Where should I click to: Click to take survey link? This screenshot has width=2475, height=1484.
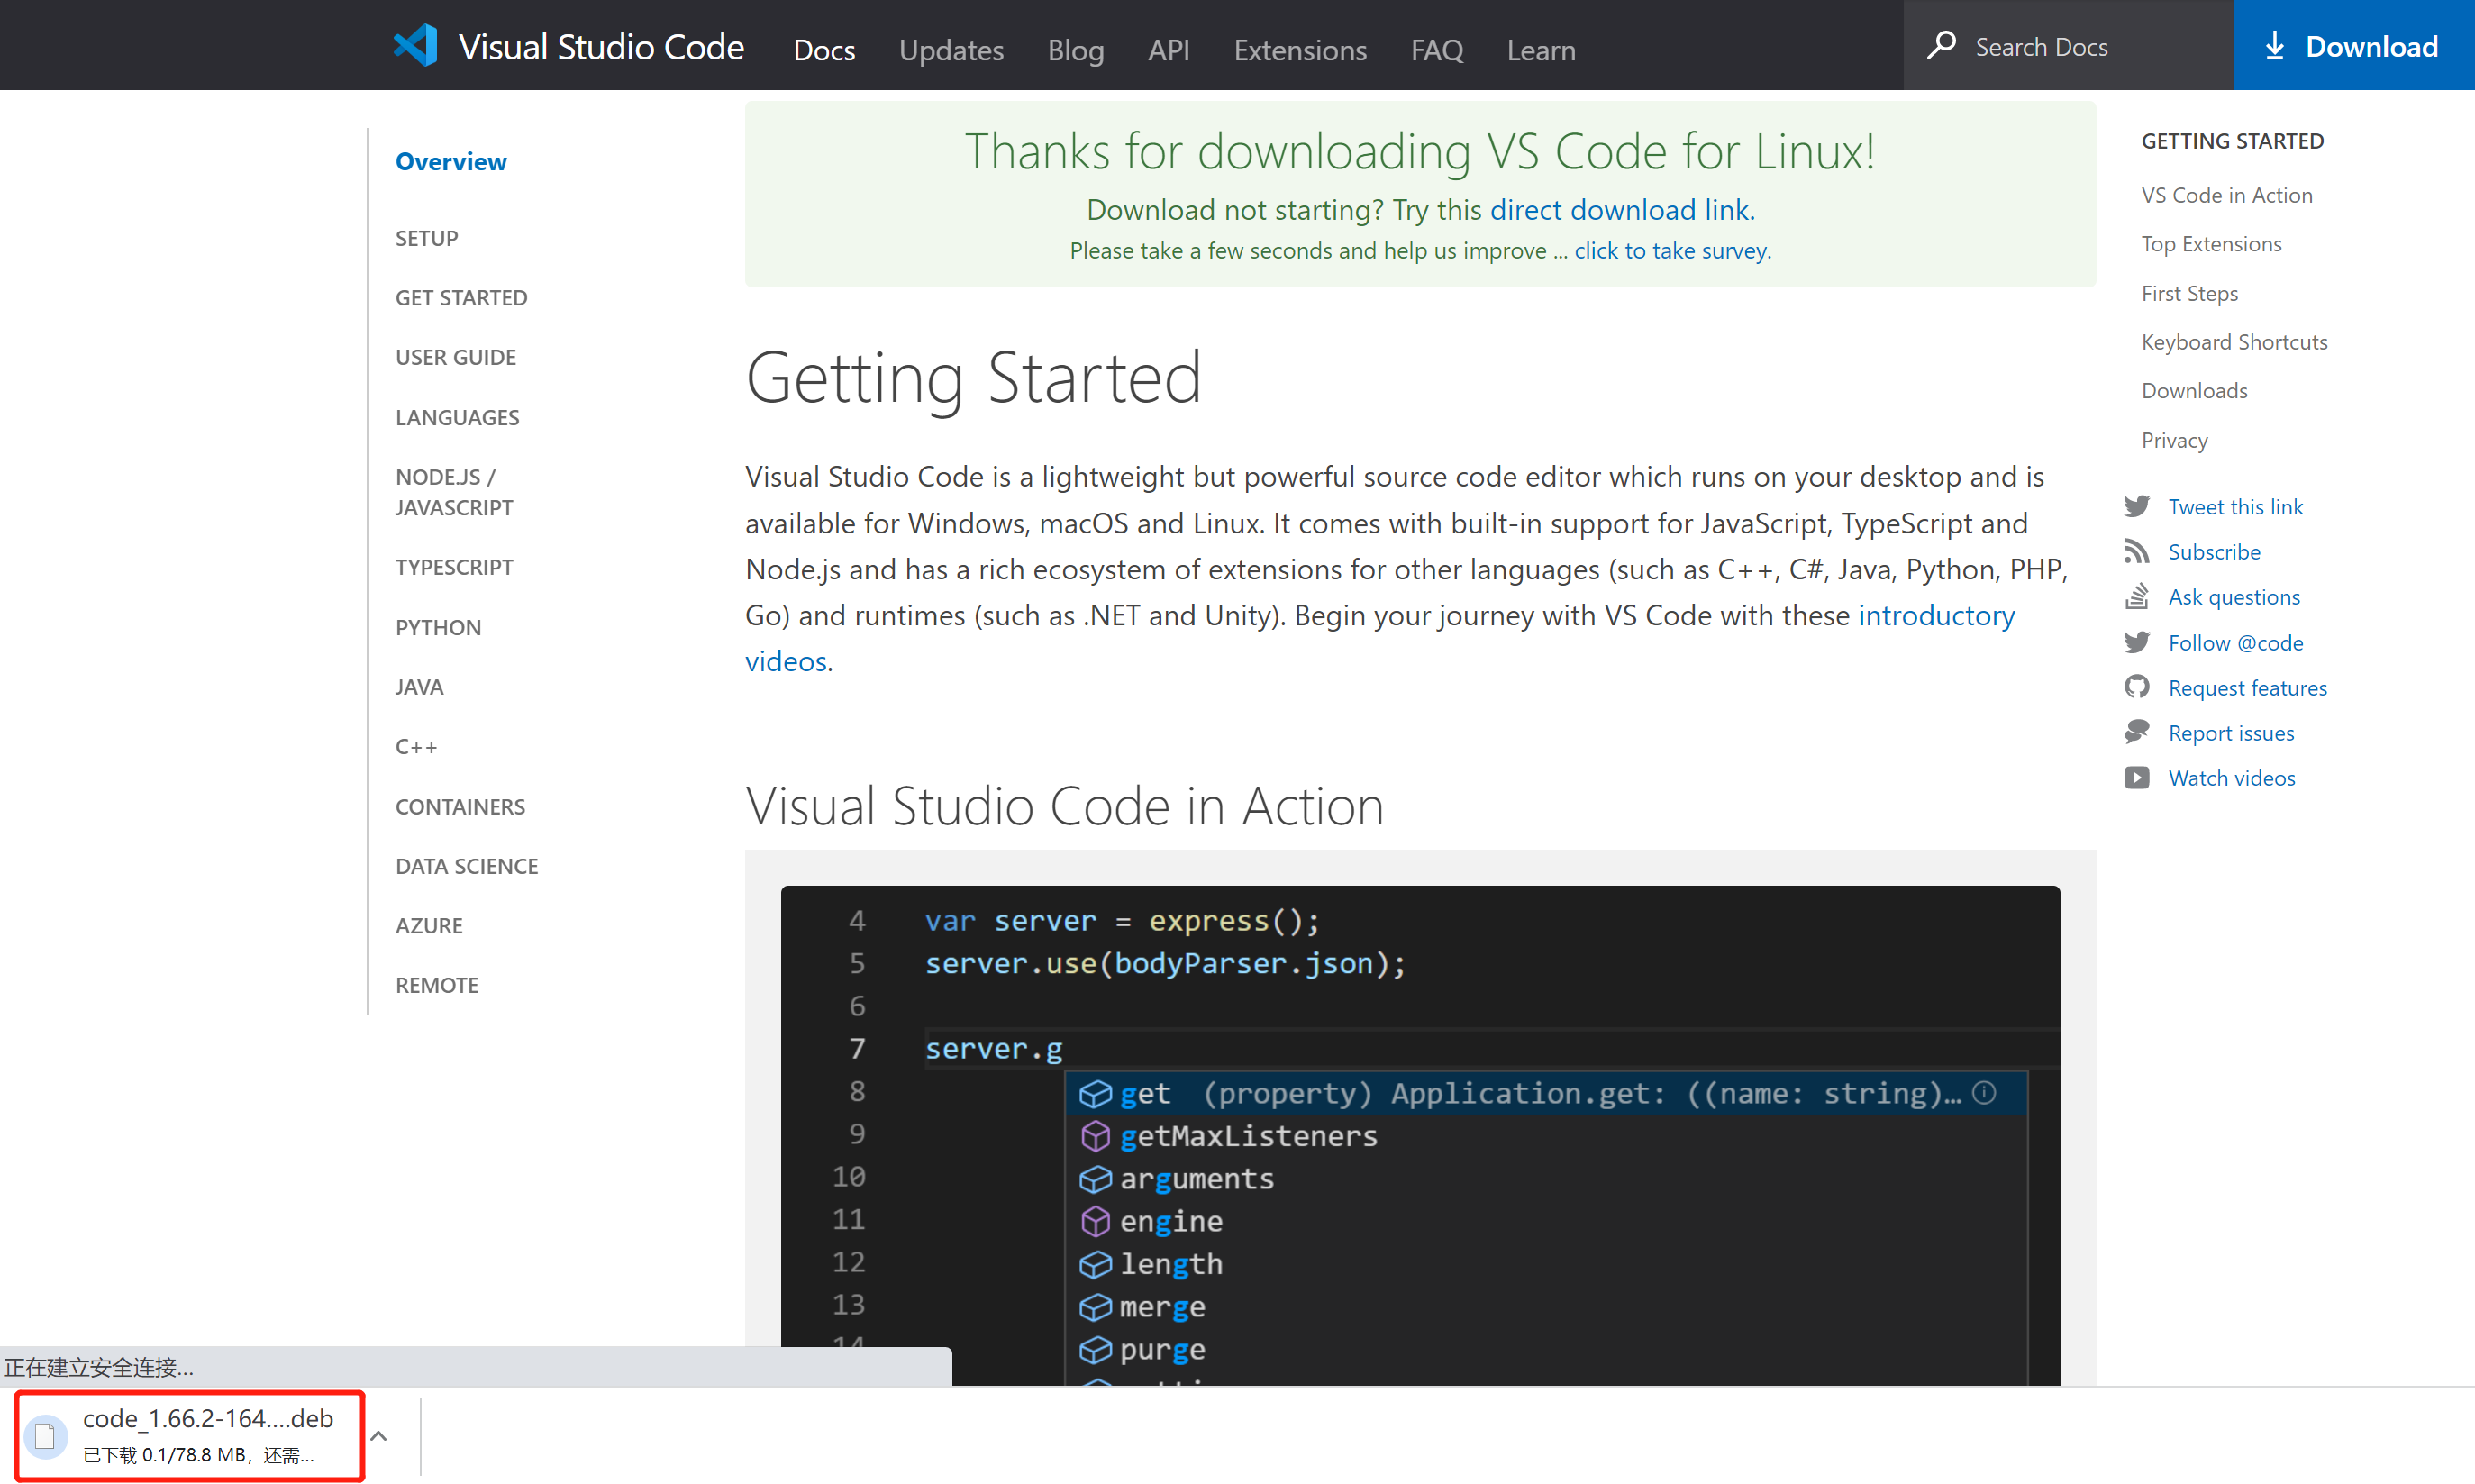[x=1671, y=251]
